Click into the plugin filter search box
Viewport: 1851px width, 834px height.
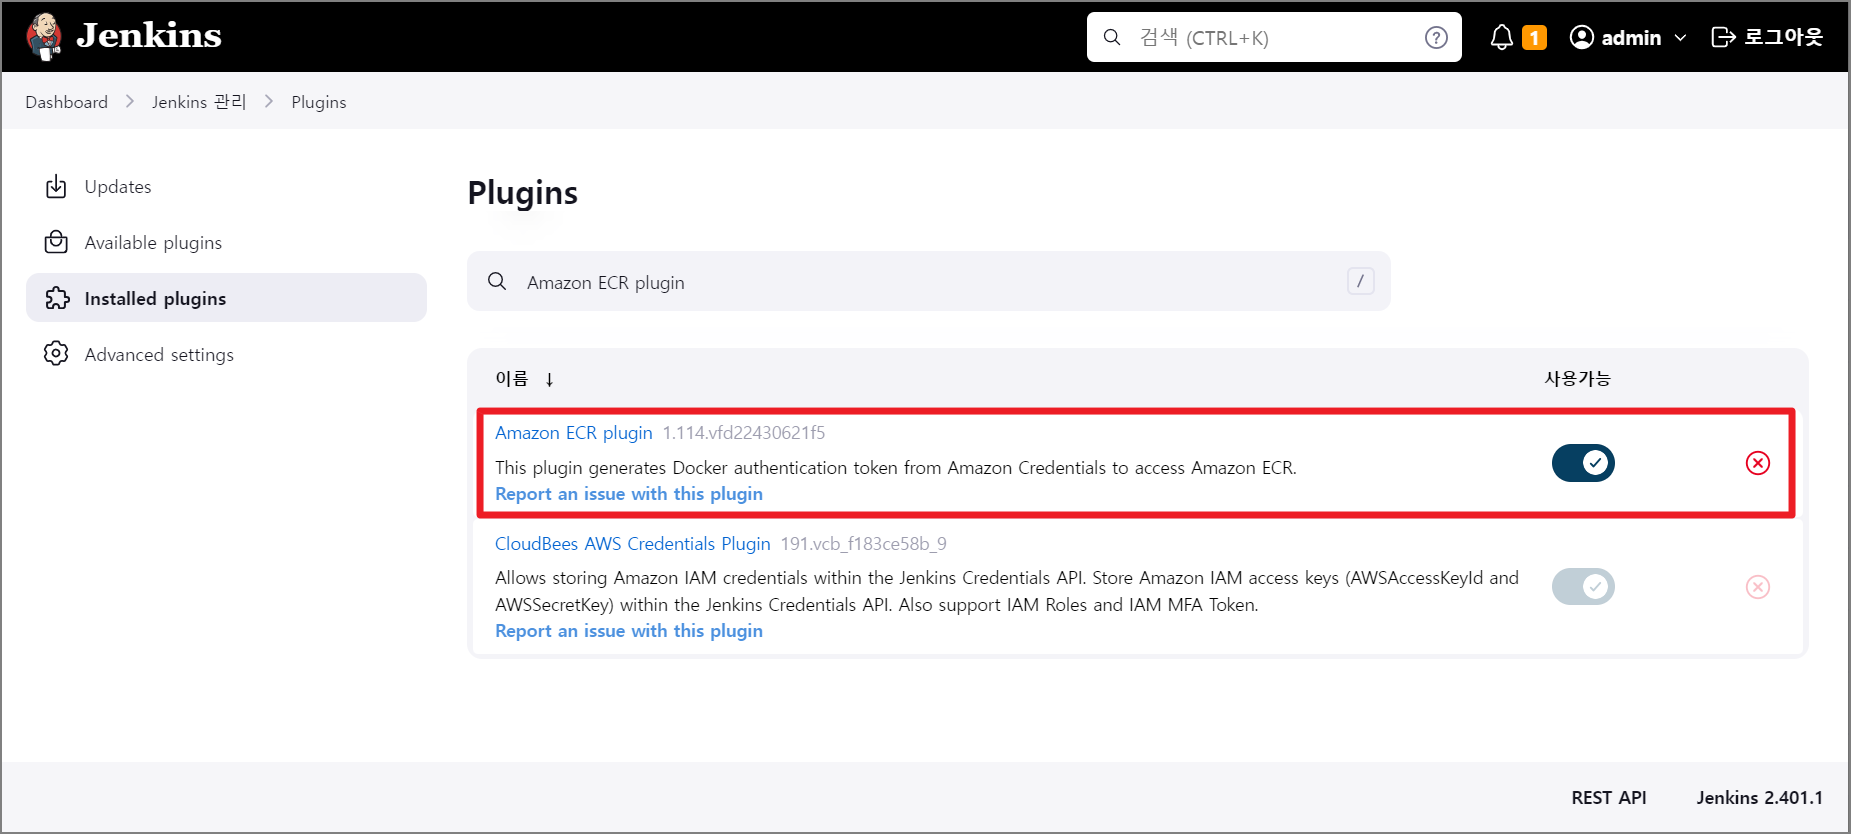point(928,282)
